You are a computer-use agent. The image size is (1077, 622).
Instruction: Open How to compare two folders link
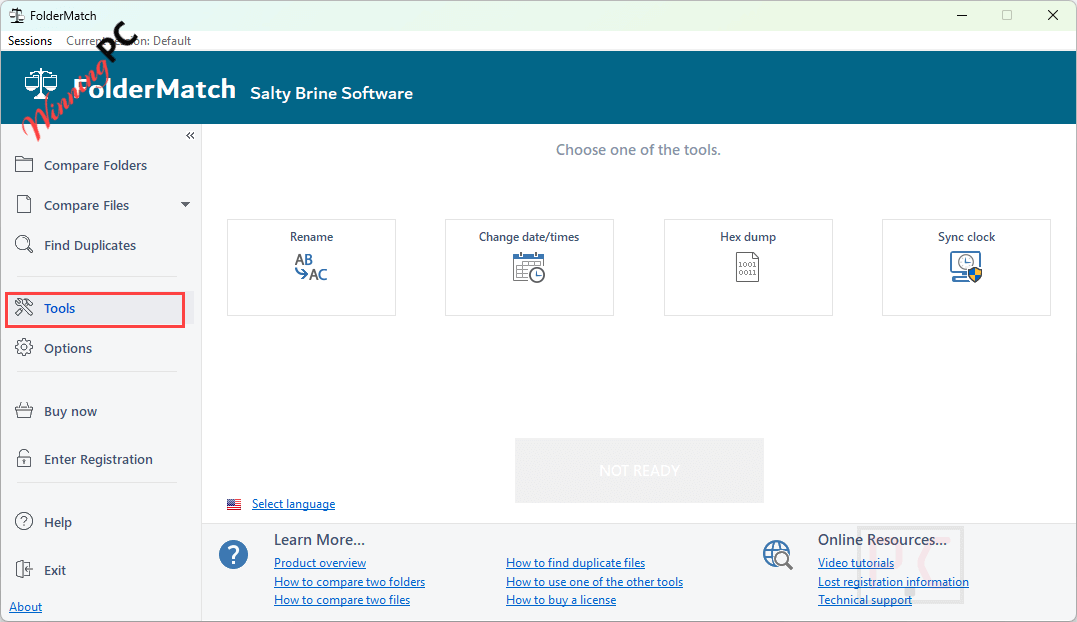(350, 582)
